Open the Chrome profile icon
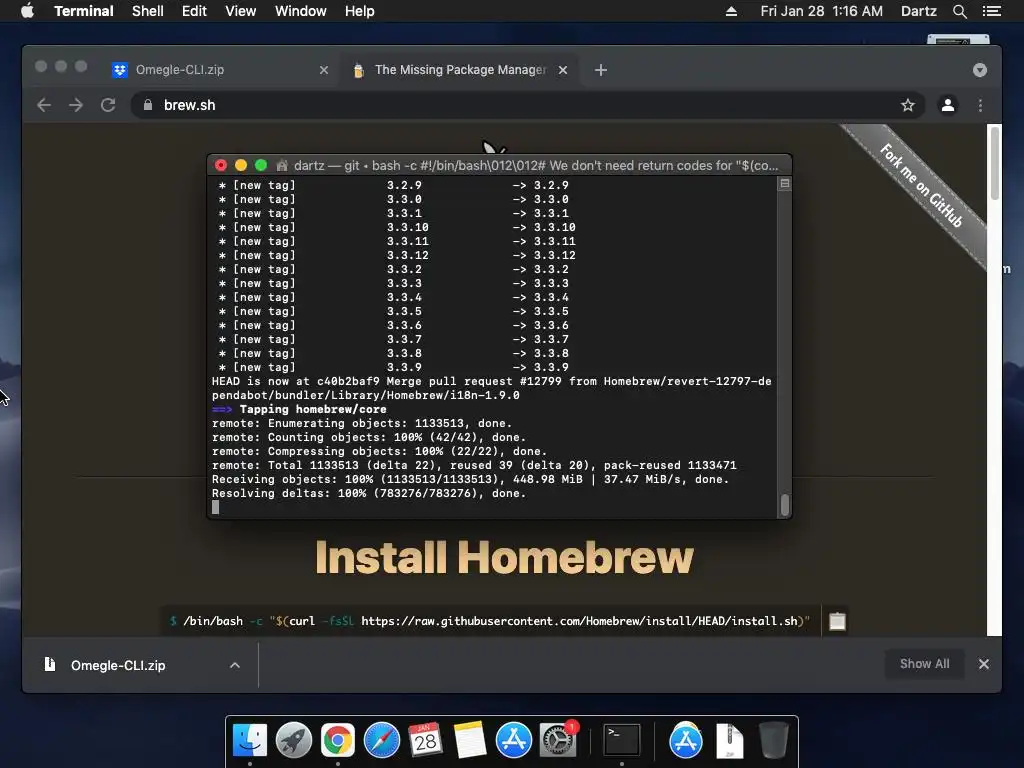 coord(948,105)
